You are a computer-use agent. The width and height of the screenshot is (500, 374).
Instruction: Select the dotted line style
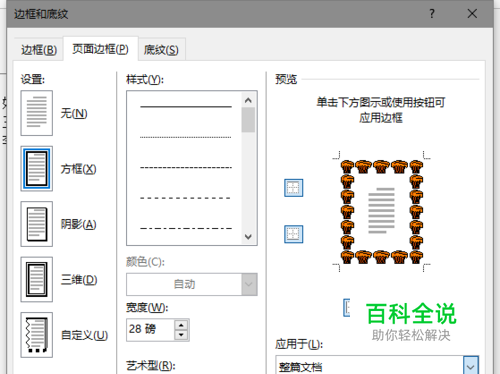tap(186, 137)
